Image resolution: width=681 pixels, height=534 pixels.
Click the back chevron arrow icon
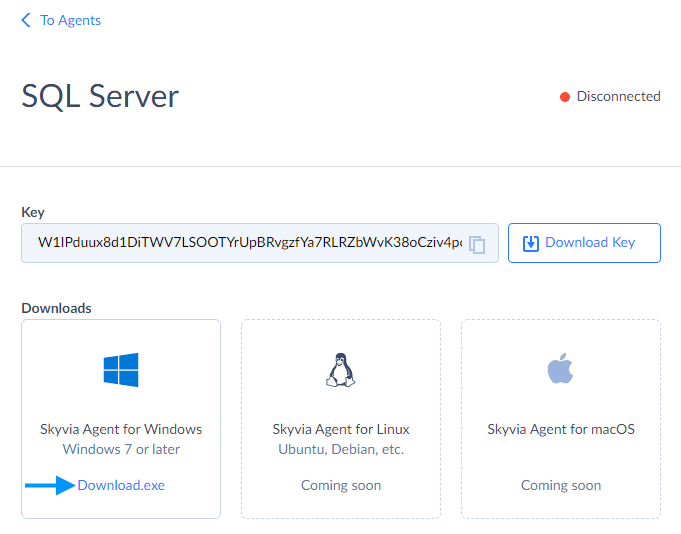26,20
